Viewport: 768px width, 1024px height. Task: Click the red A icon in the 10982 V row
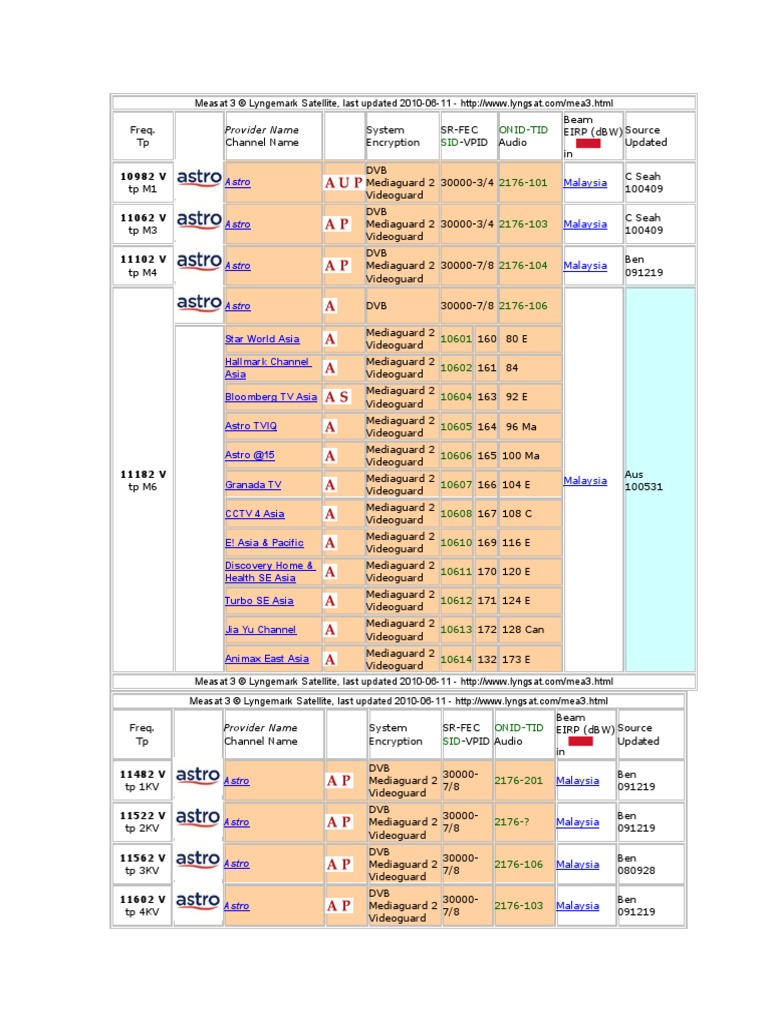click(330, 183)
